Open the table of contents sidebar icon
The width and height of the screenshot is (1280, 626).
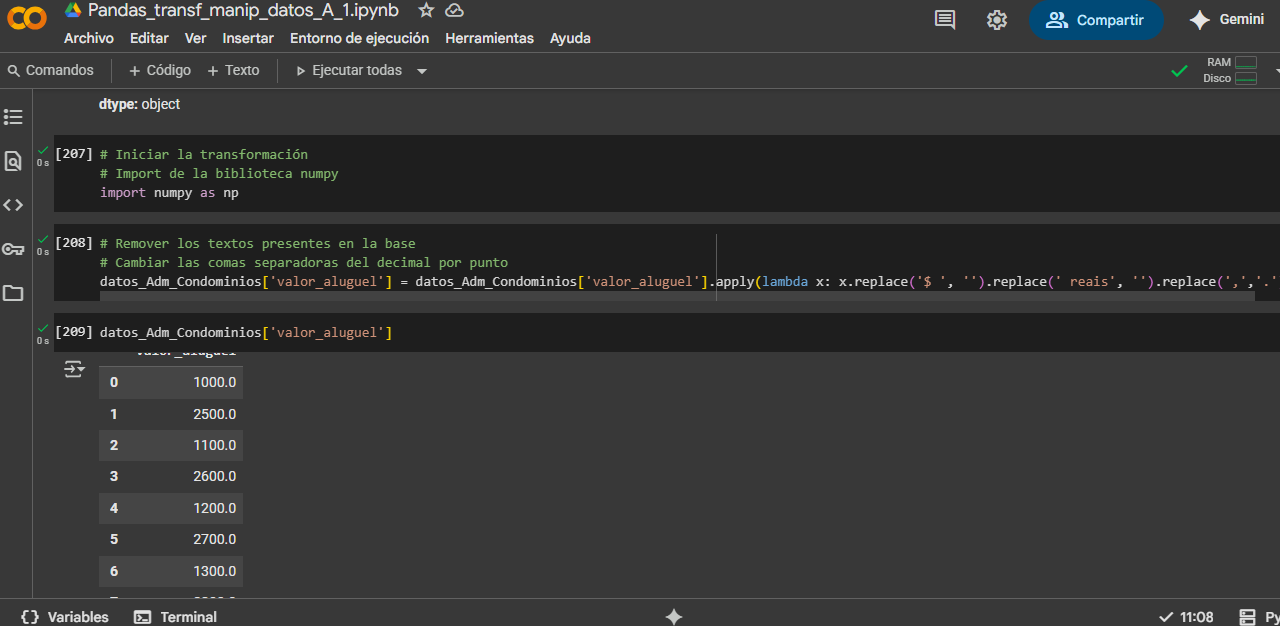[13, 117]
